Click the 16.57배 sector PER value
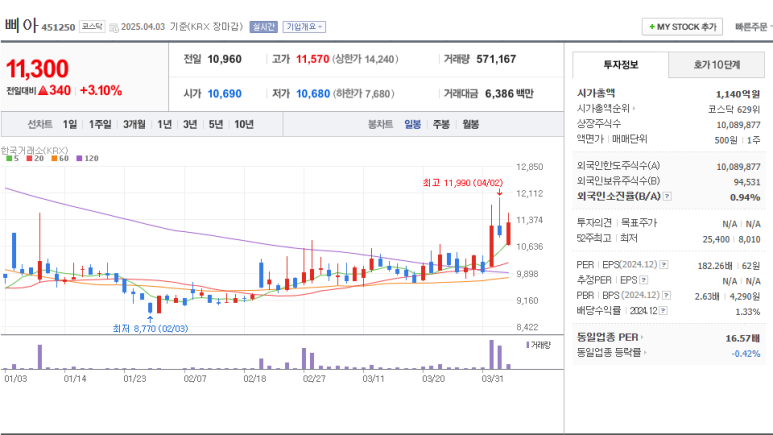 tap(742, 338)
